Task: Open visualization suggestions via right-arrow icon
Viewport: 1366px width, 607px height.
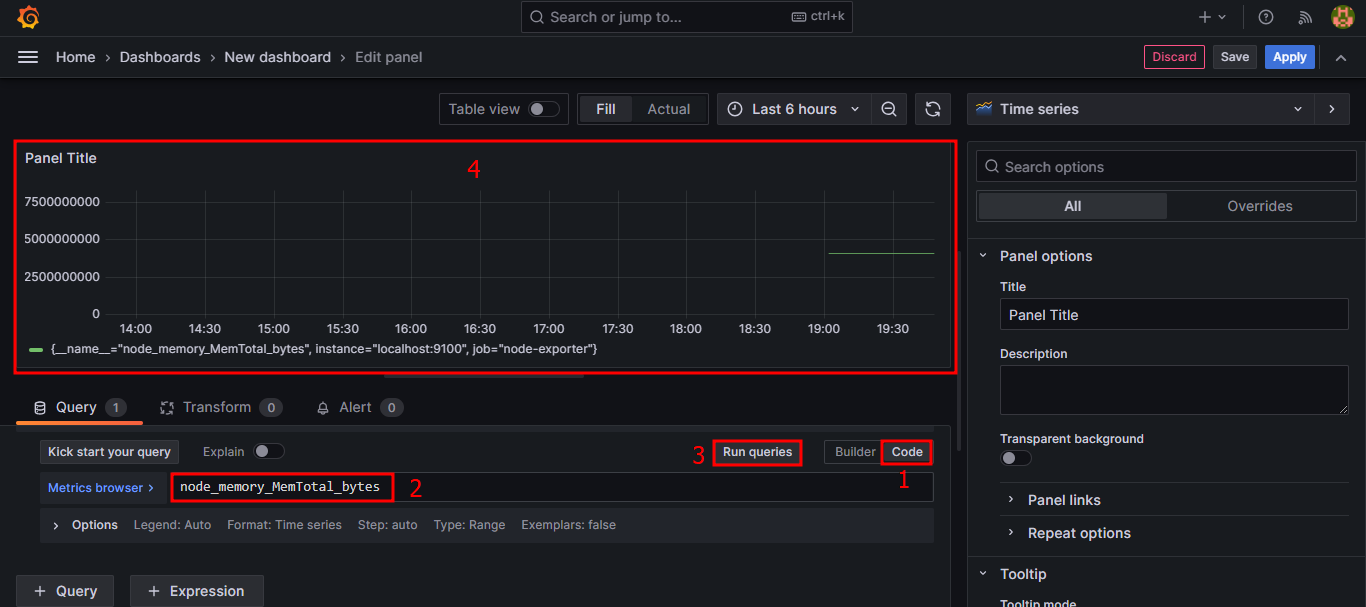Action: coord(1332,109)
